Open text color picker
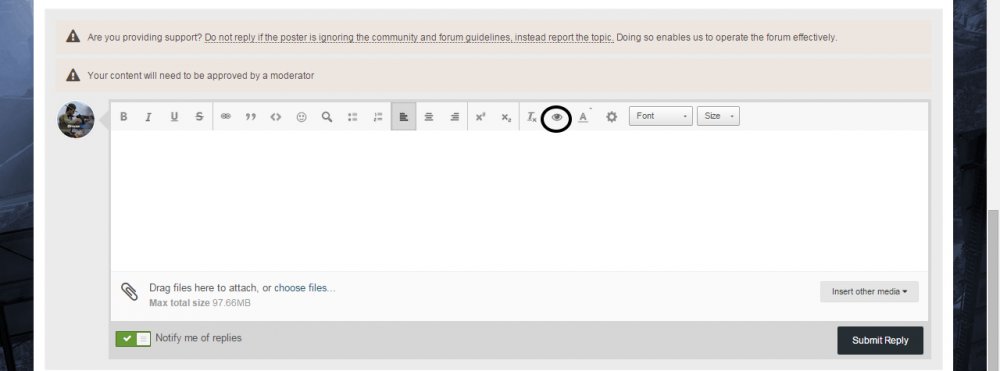 (583, 117)
